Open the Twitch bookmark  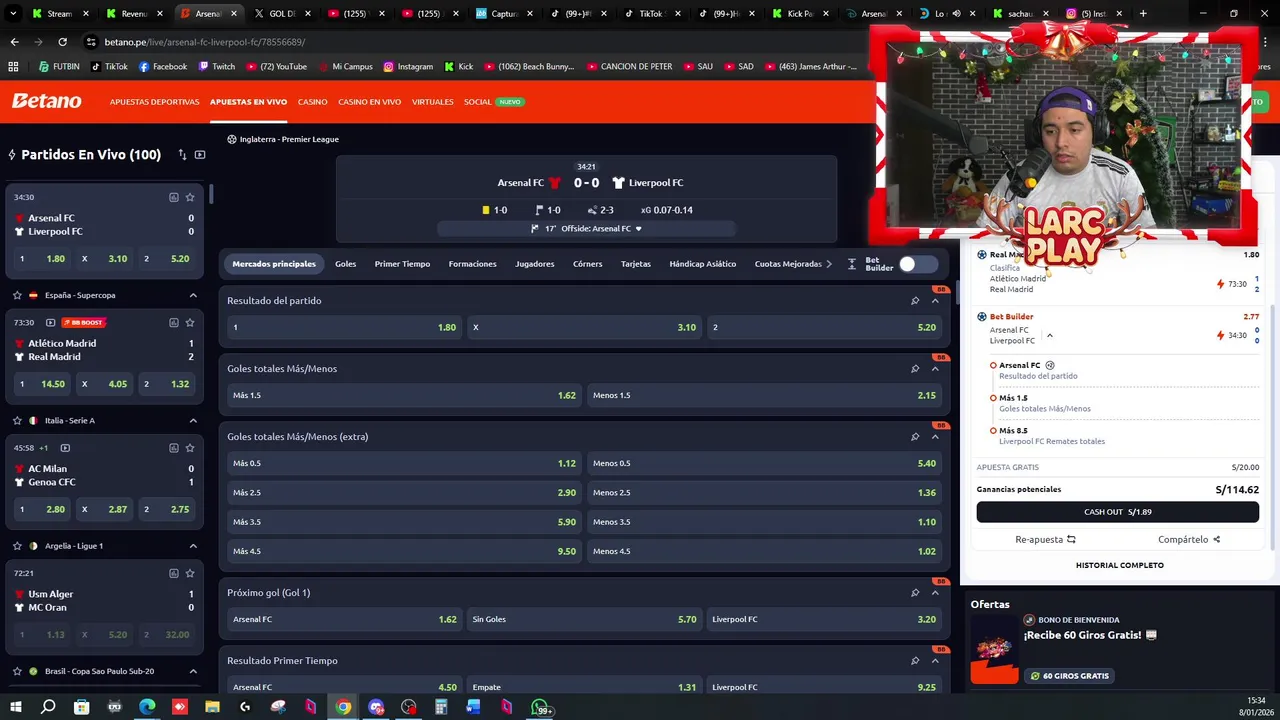(217, 67)
